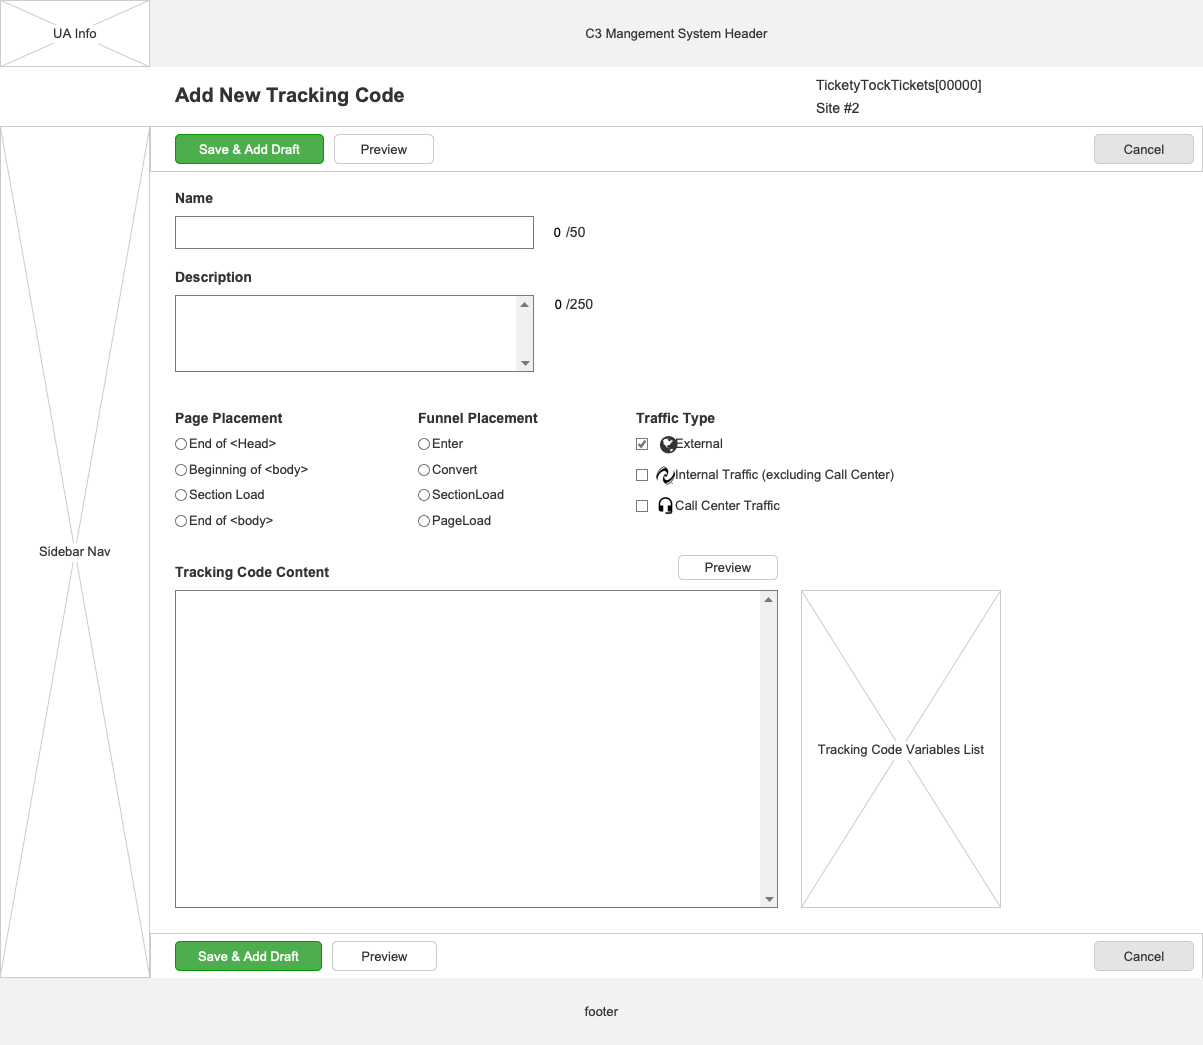Uncheck the External traffic checkbox
Screen dimensions: 1203x1045
[642, 444]
